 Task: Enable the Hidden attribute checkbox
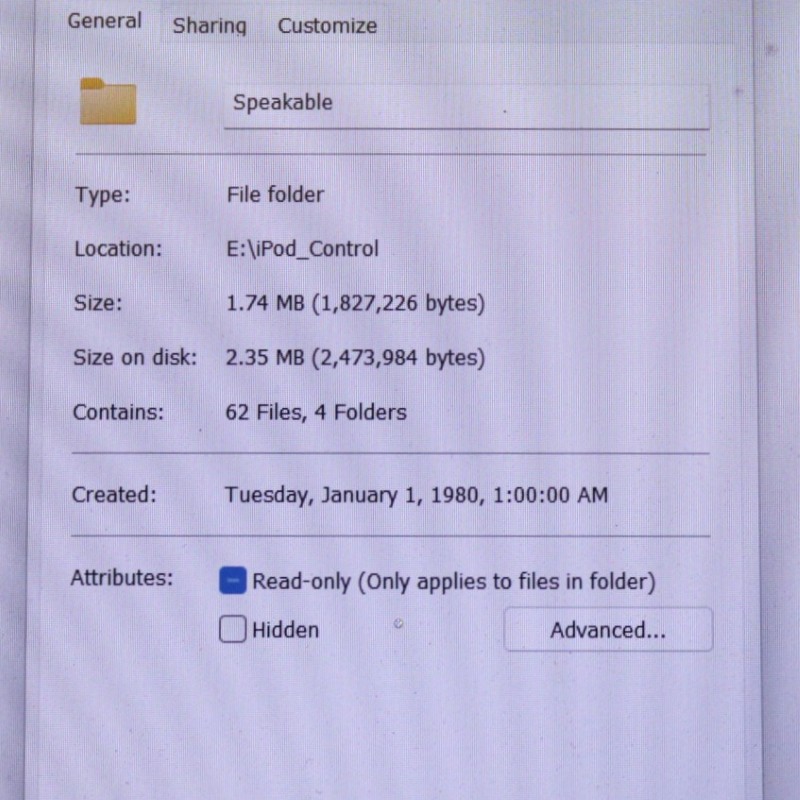click(x=233, y=630)
